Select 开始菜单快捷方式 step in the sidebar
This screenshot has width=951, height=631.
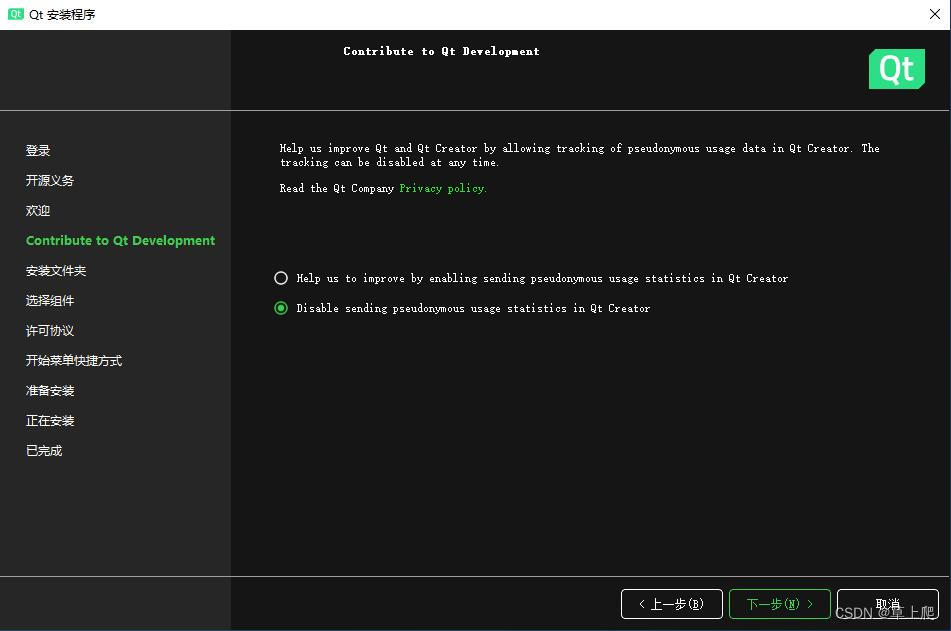coord(73,360)
